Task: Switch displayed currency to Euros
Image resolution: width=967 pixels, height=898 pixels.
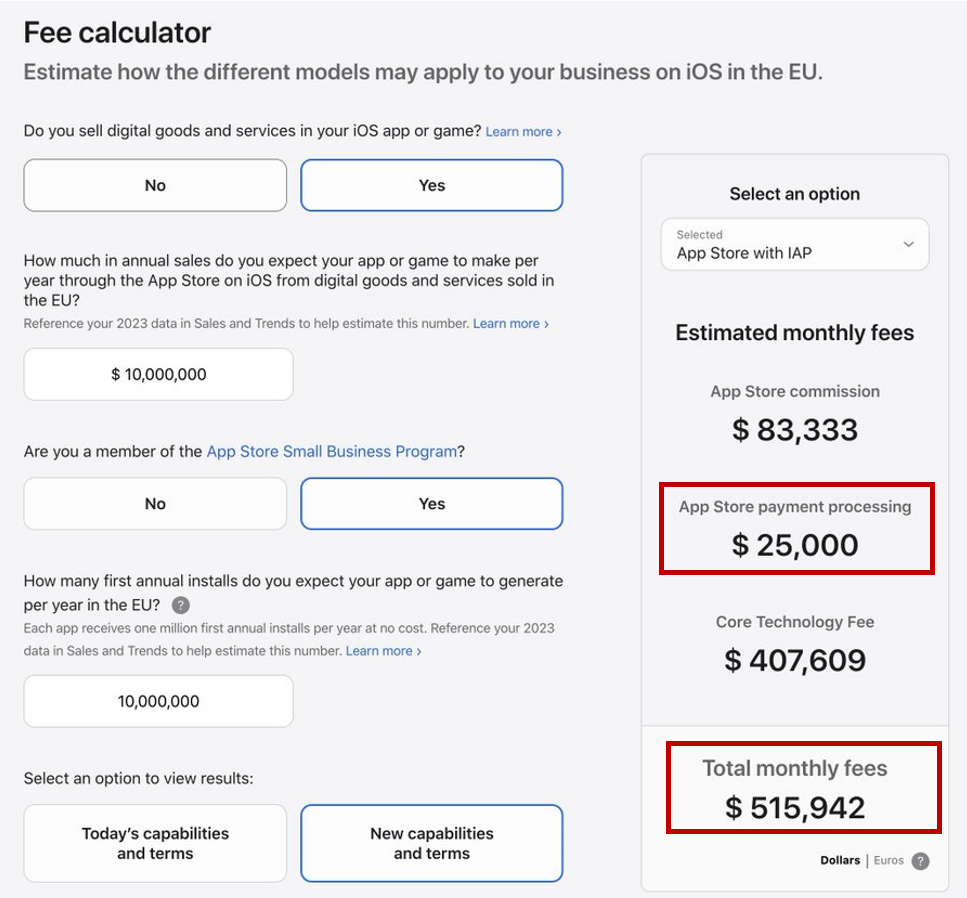Action: coord(889,861)
